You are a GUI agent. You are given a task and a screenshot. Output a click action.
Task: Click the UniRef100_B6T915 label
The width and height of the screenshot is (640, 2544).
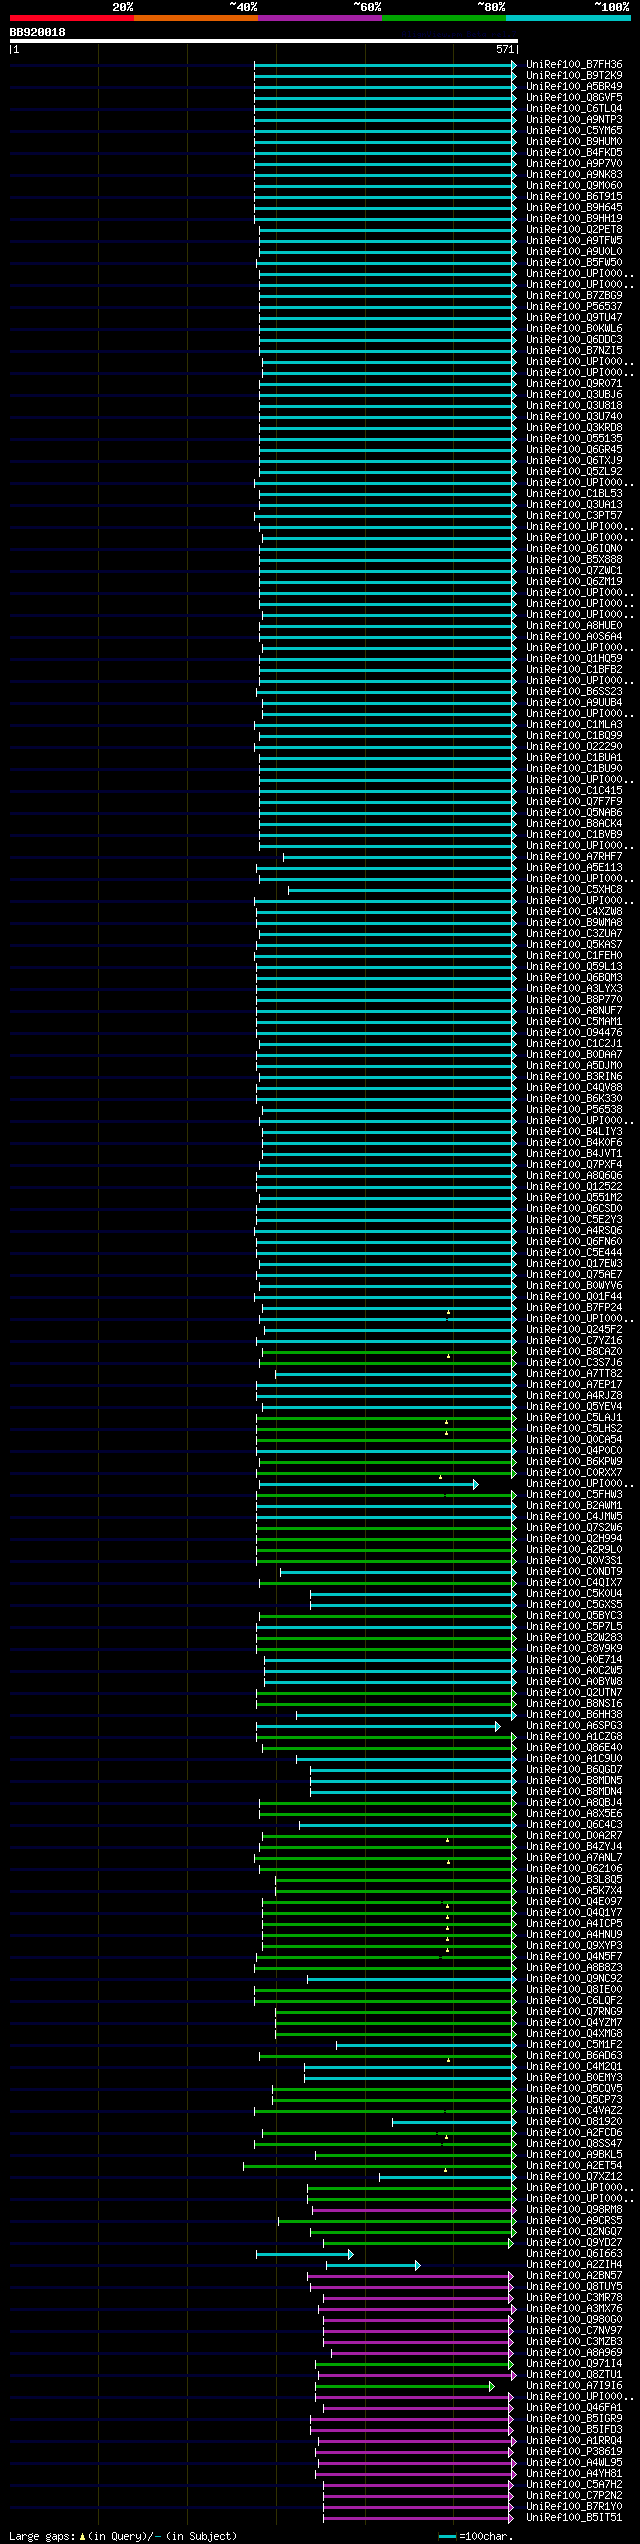(x=574, y=196)
